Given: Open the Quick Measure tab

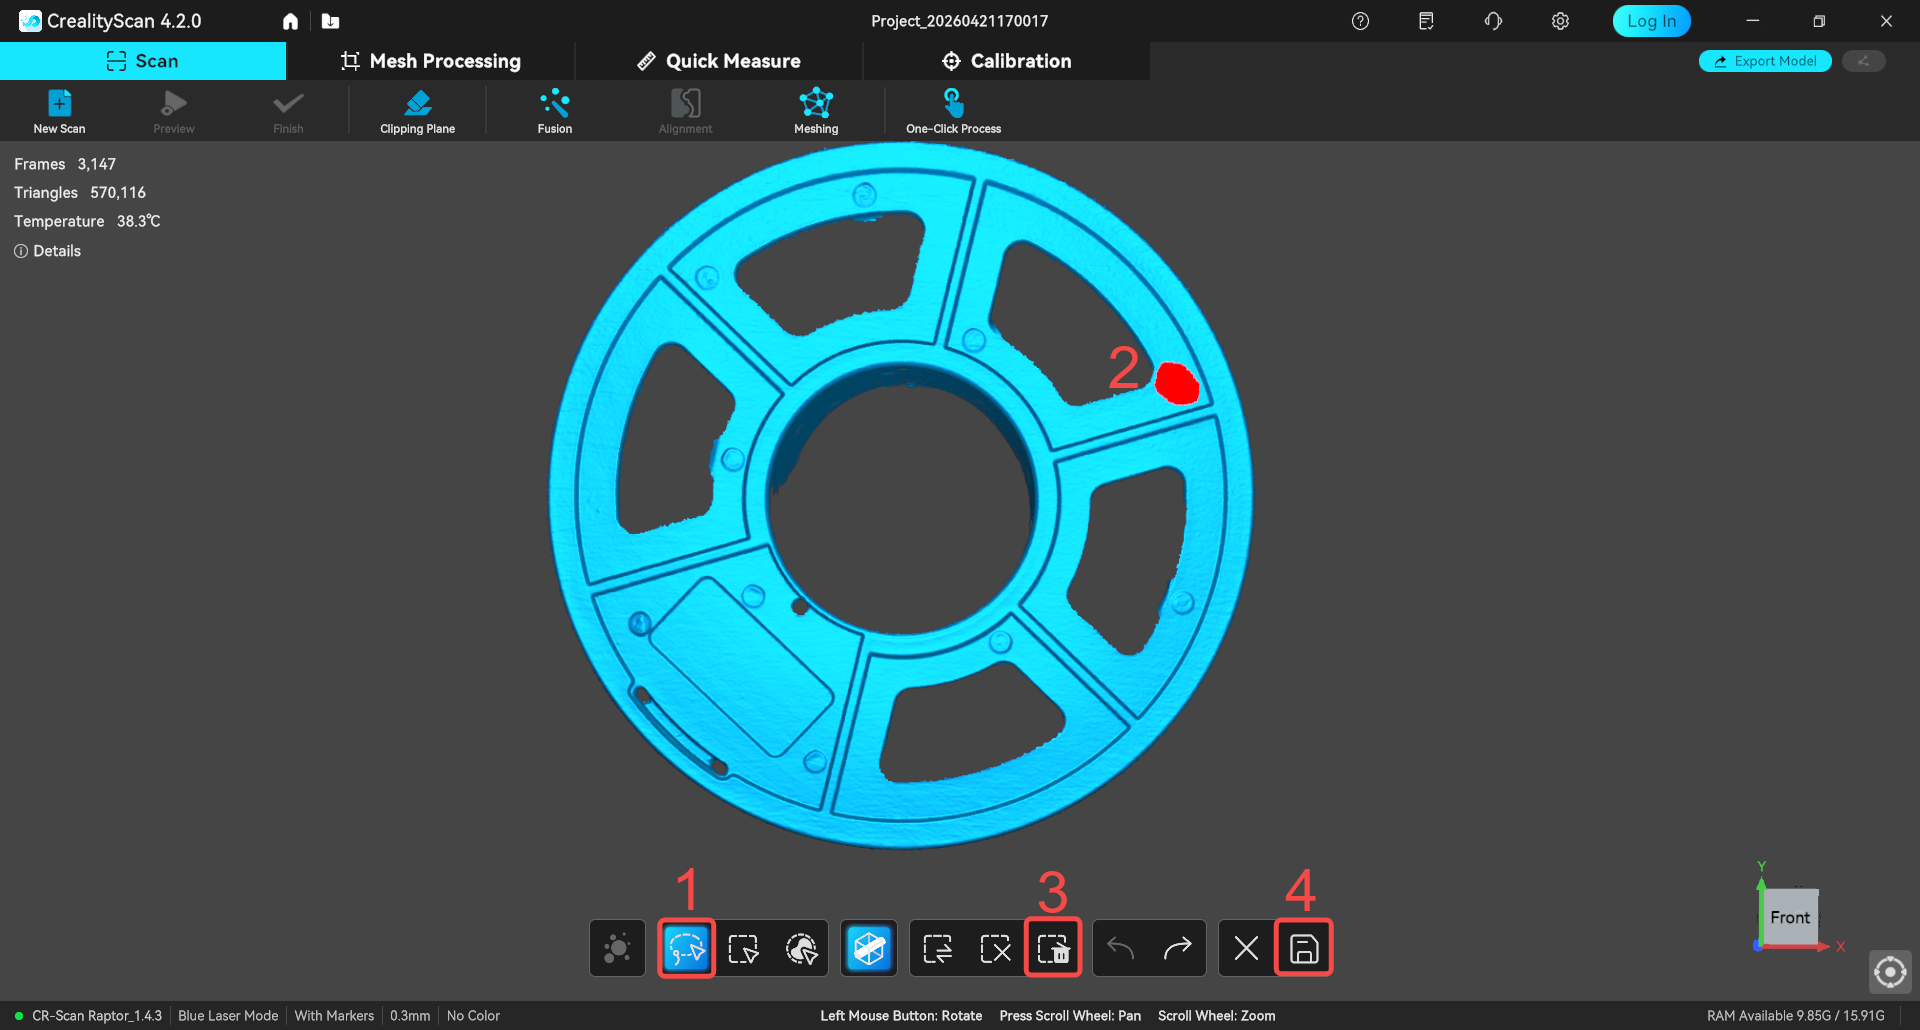Looking at the screenshot, I should point(719,61).
